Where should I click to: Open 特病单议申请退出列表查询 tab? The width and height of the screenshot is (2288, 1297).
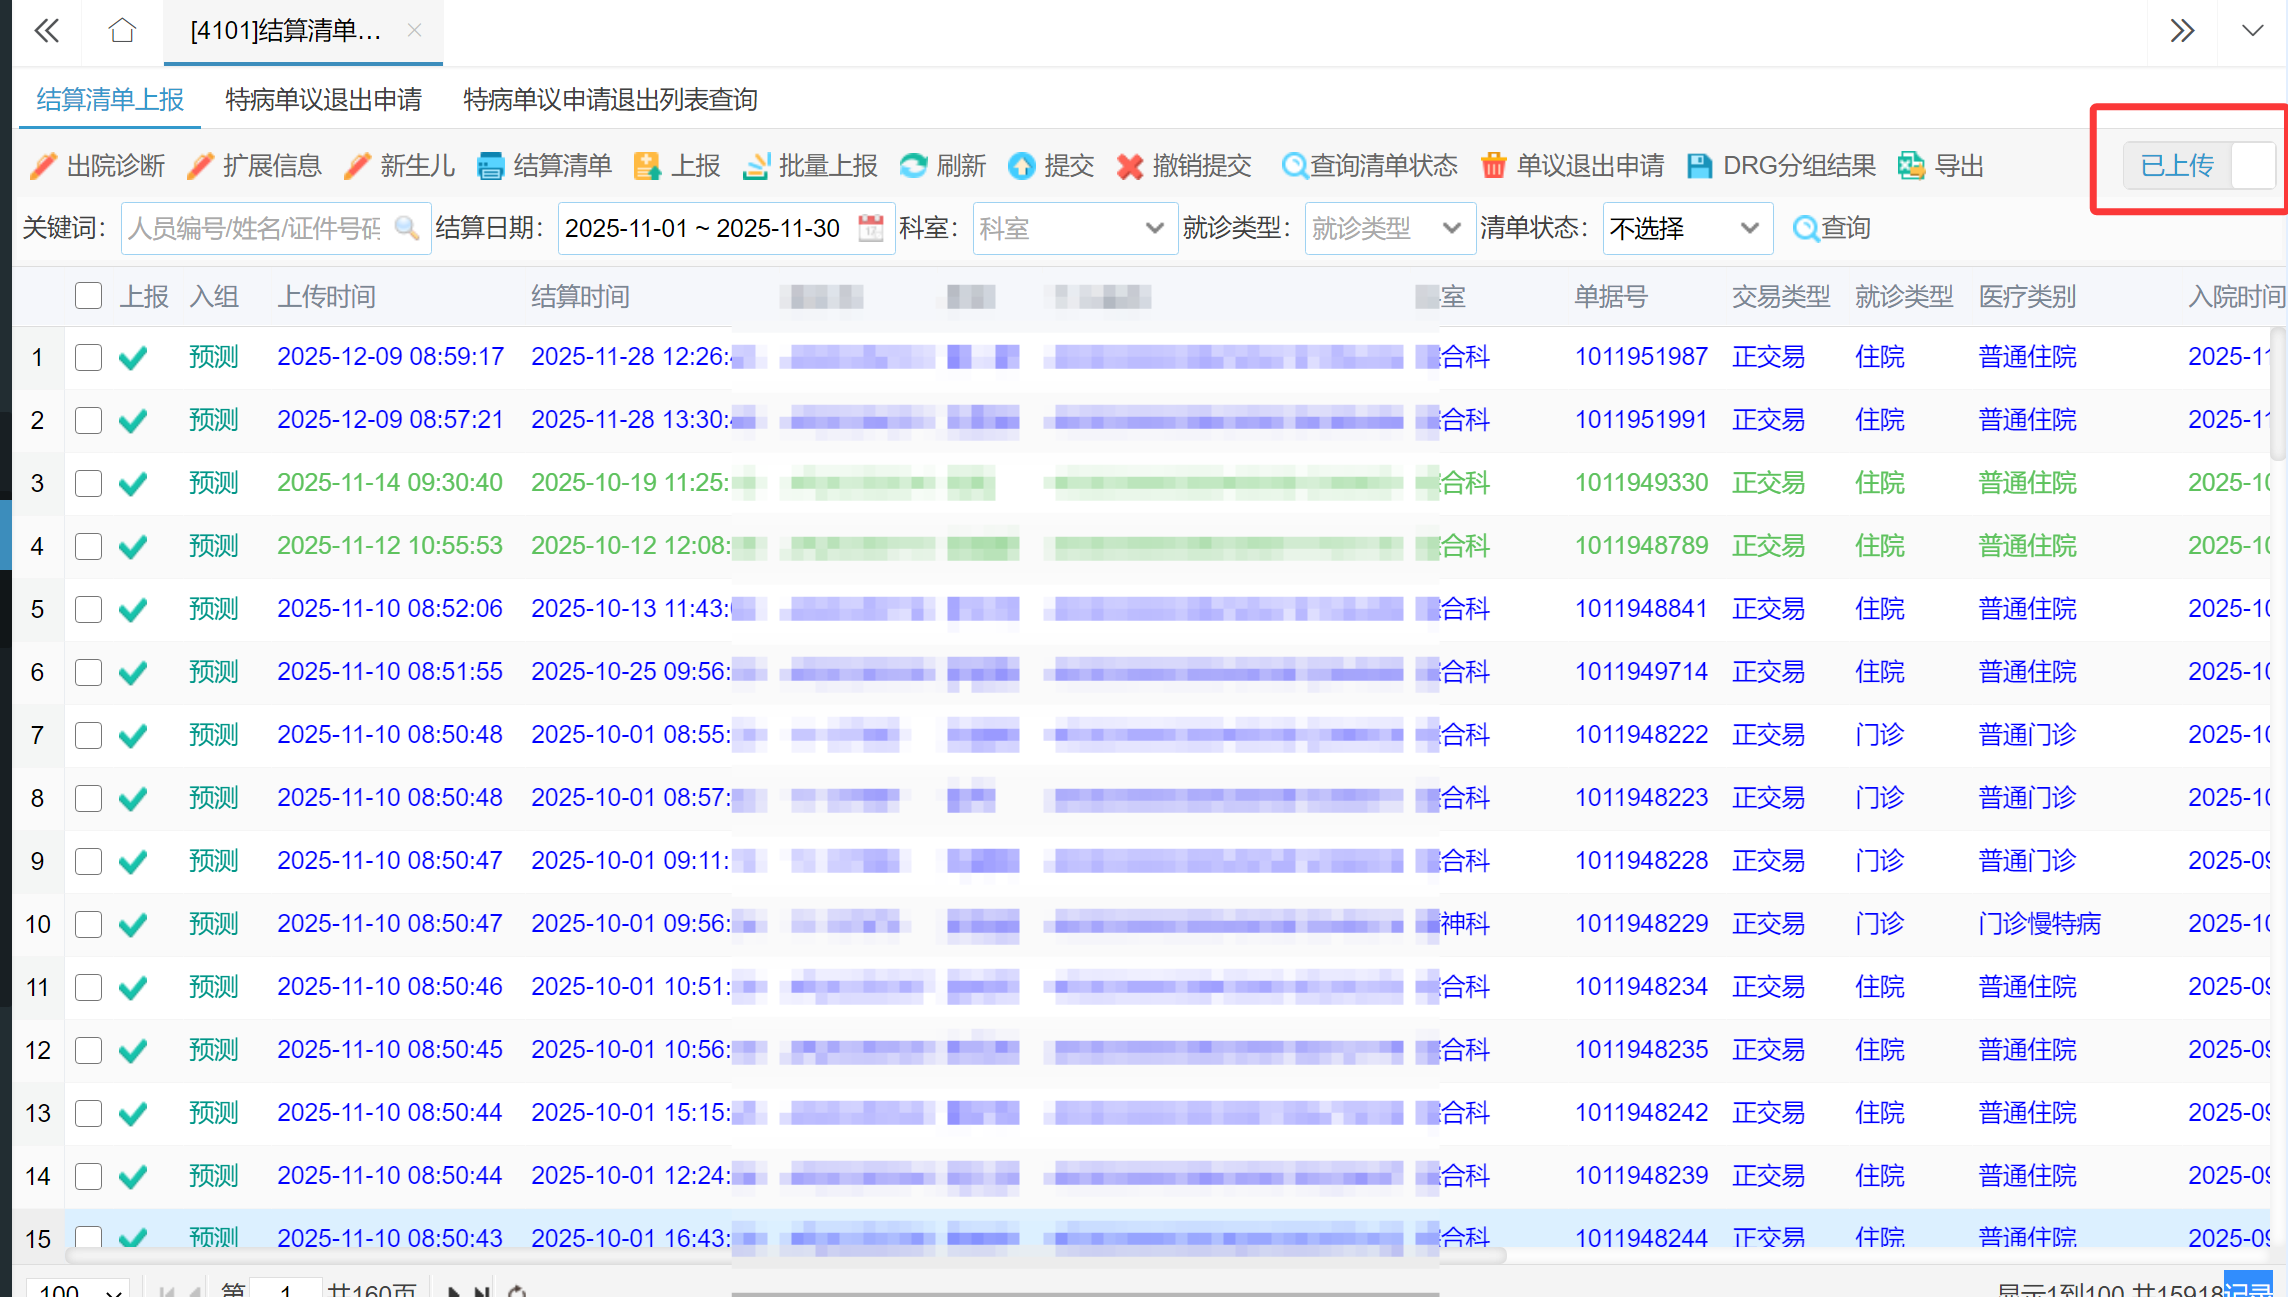[x=610, y=100]
